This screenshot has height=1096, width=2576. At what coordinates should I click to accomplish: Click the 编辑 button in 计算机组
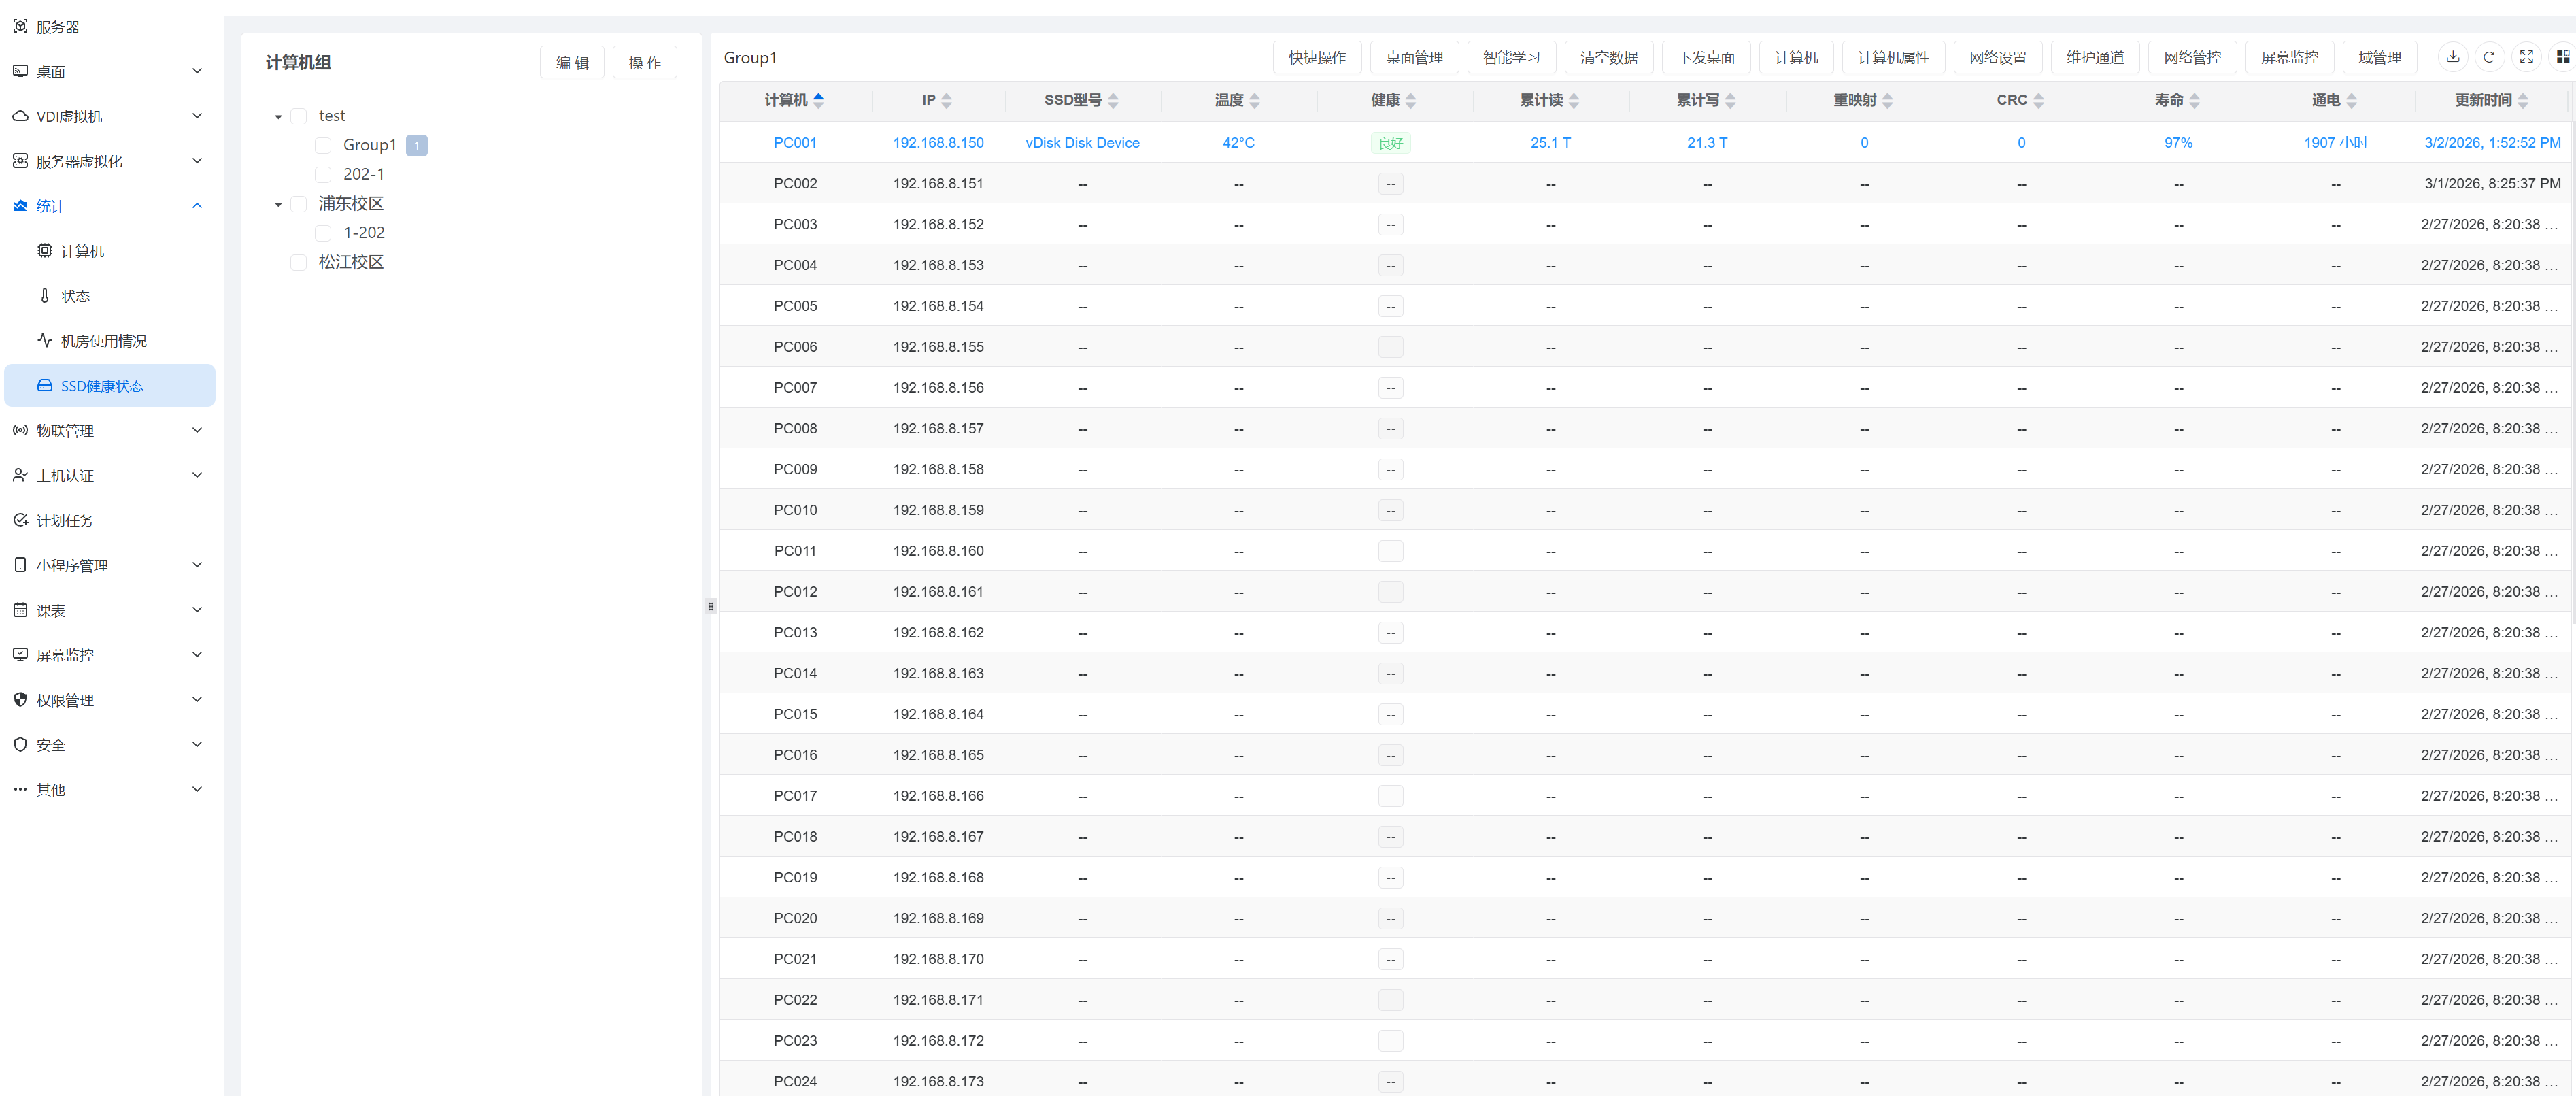(572, 63)
